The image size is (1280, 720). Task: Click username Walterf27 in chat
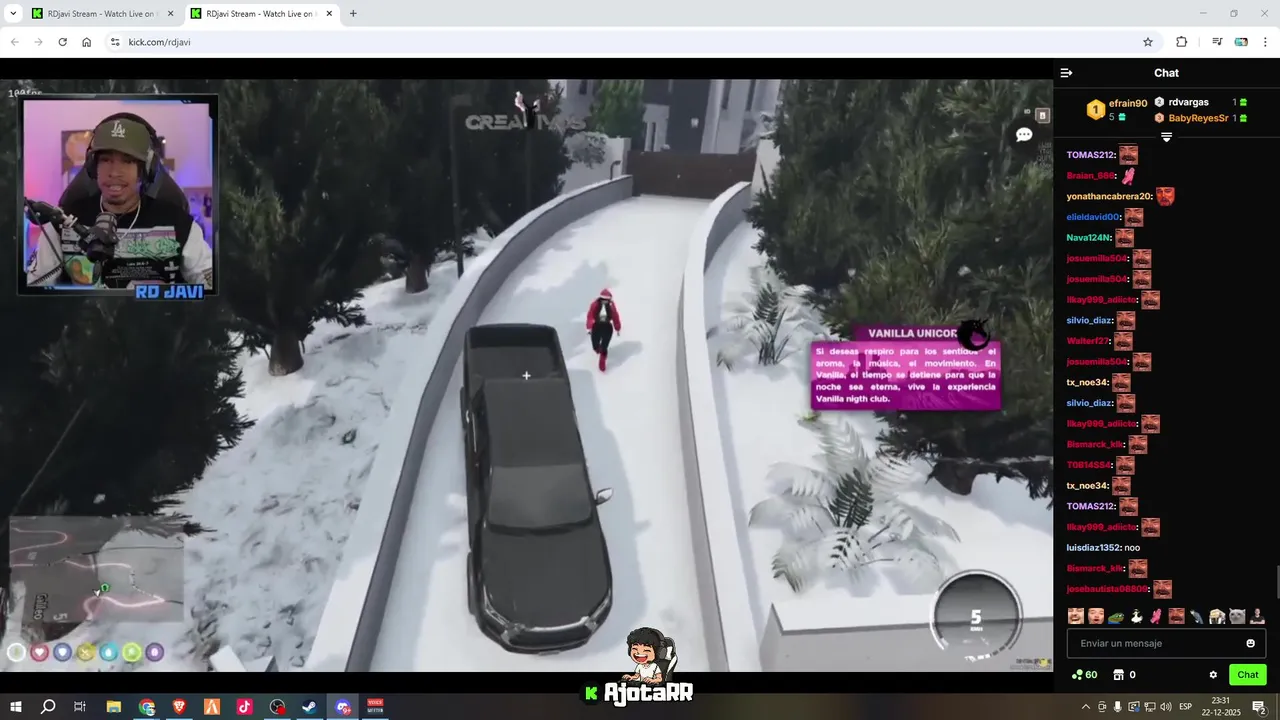[1088, 341]
